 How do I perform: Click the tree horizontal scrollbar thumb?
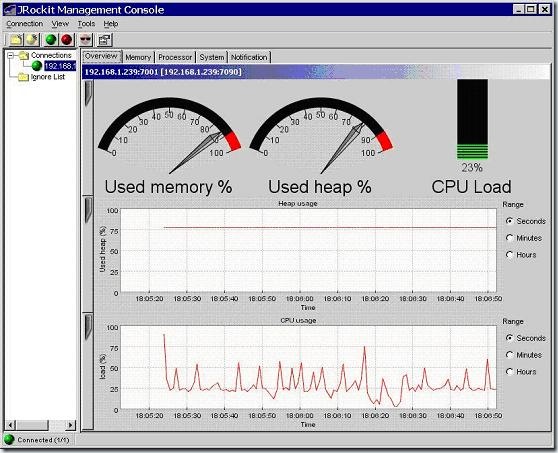click(x=32, y=425)
